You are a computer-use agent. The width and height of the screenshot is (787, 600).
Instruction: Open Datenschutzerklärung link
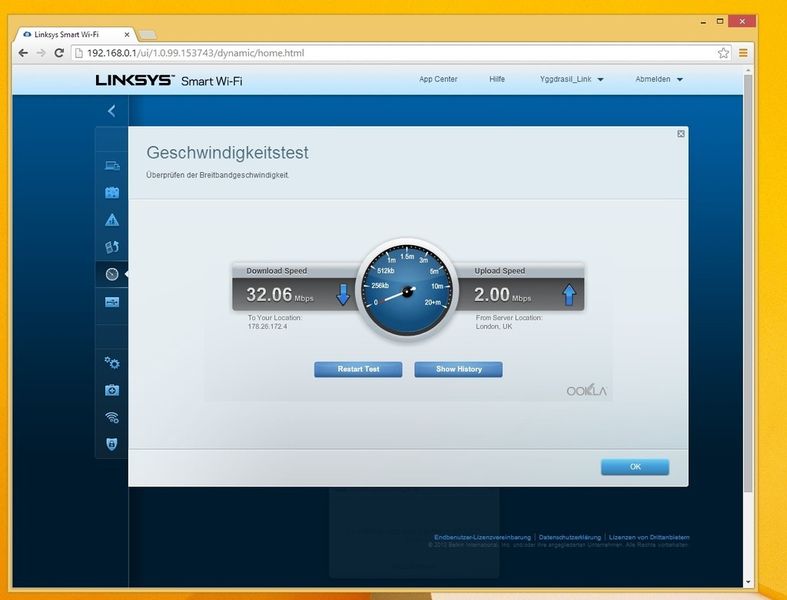click(570, 537)
